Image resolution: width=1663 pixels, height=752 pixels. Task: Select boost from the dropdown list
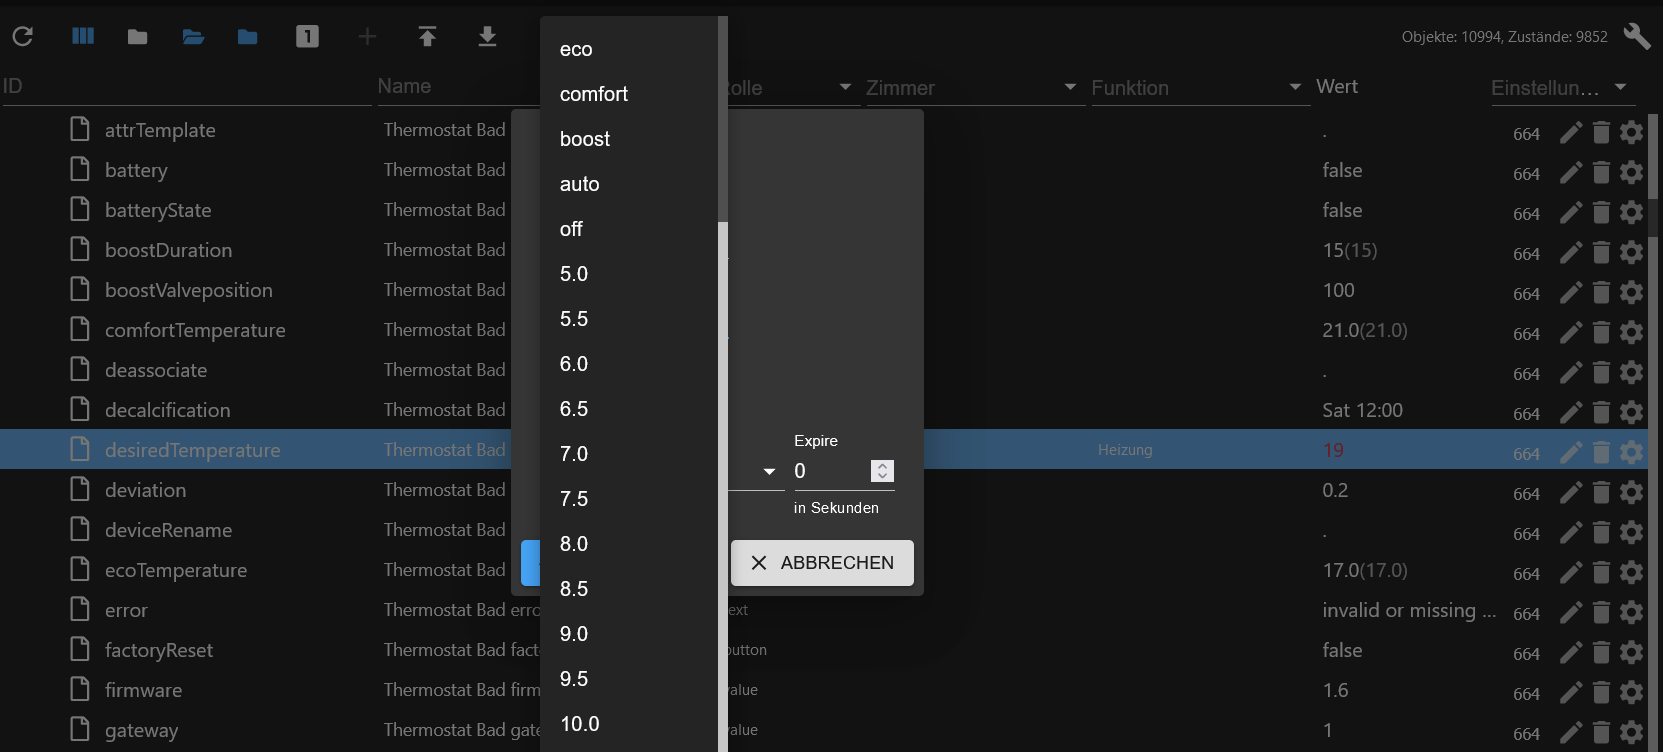pos(629,139)
